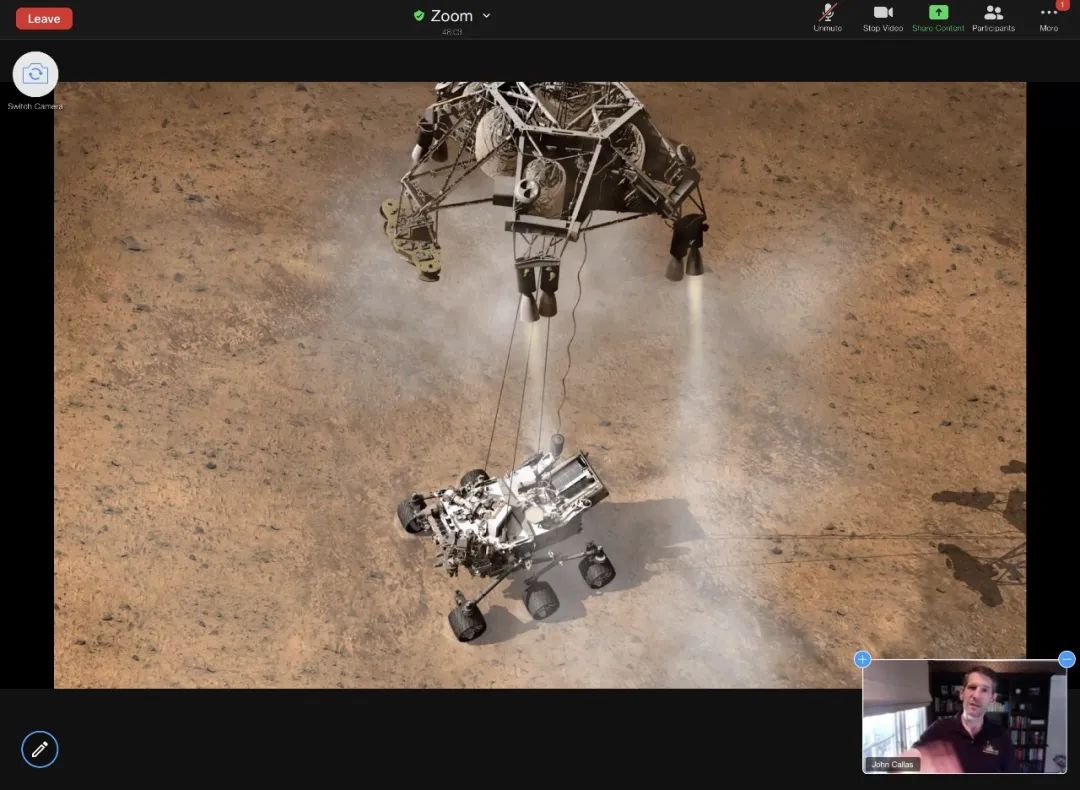Open Share Content
The width and height of the screenshot is (1080, 790).
[938, 18]
